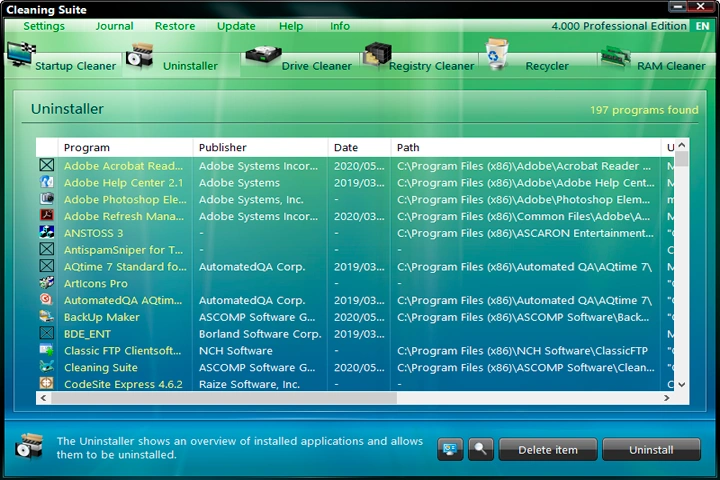Image resolution: width=720 pixels, height=480 pixels.
Task: Click the vertical scrollbar down arrow
Action: (682, 384)
